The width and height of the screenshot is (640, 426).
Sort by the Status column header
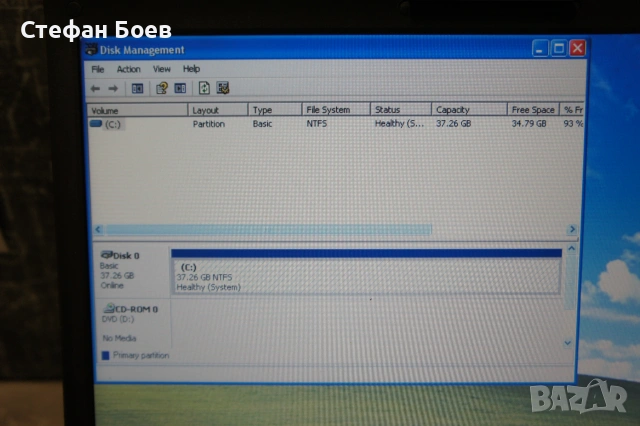[x=401, y=110]
